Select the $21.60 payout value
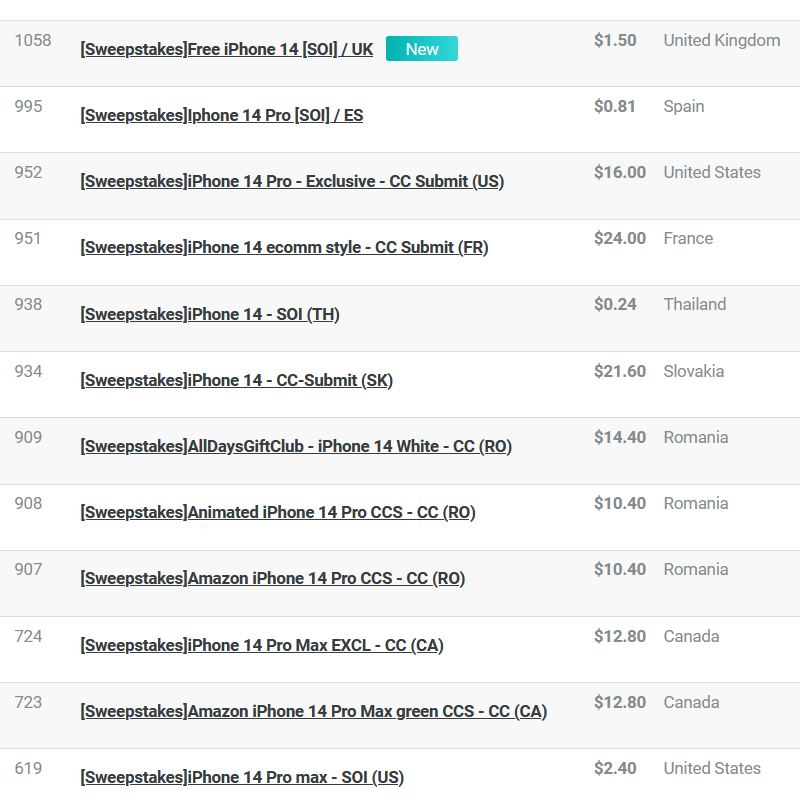Screen dimensions: 800x809 point(619,371)
